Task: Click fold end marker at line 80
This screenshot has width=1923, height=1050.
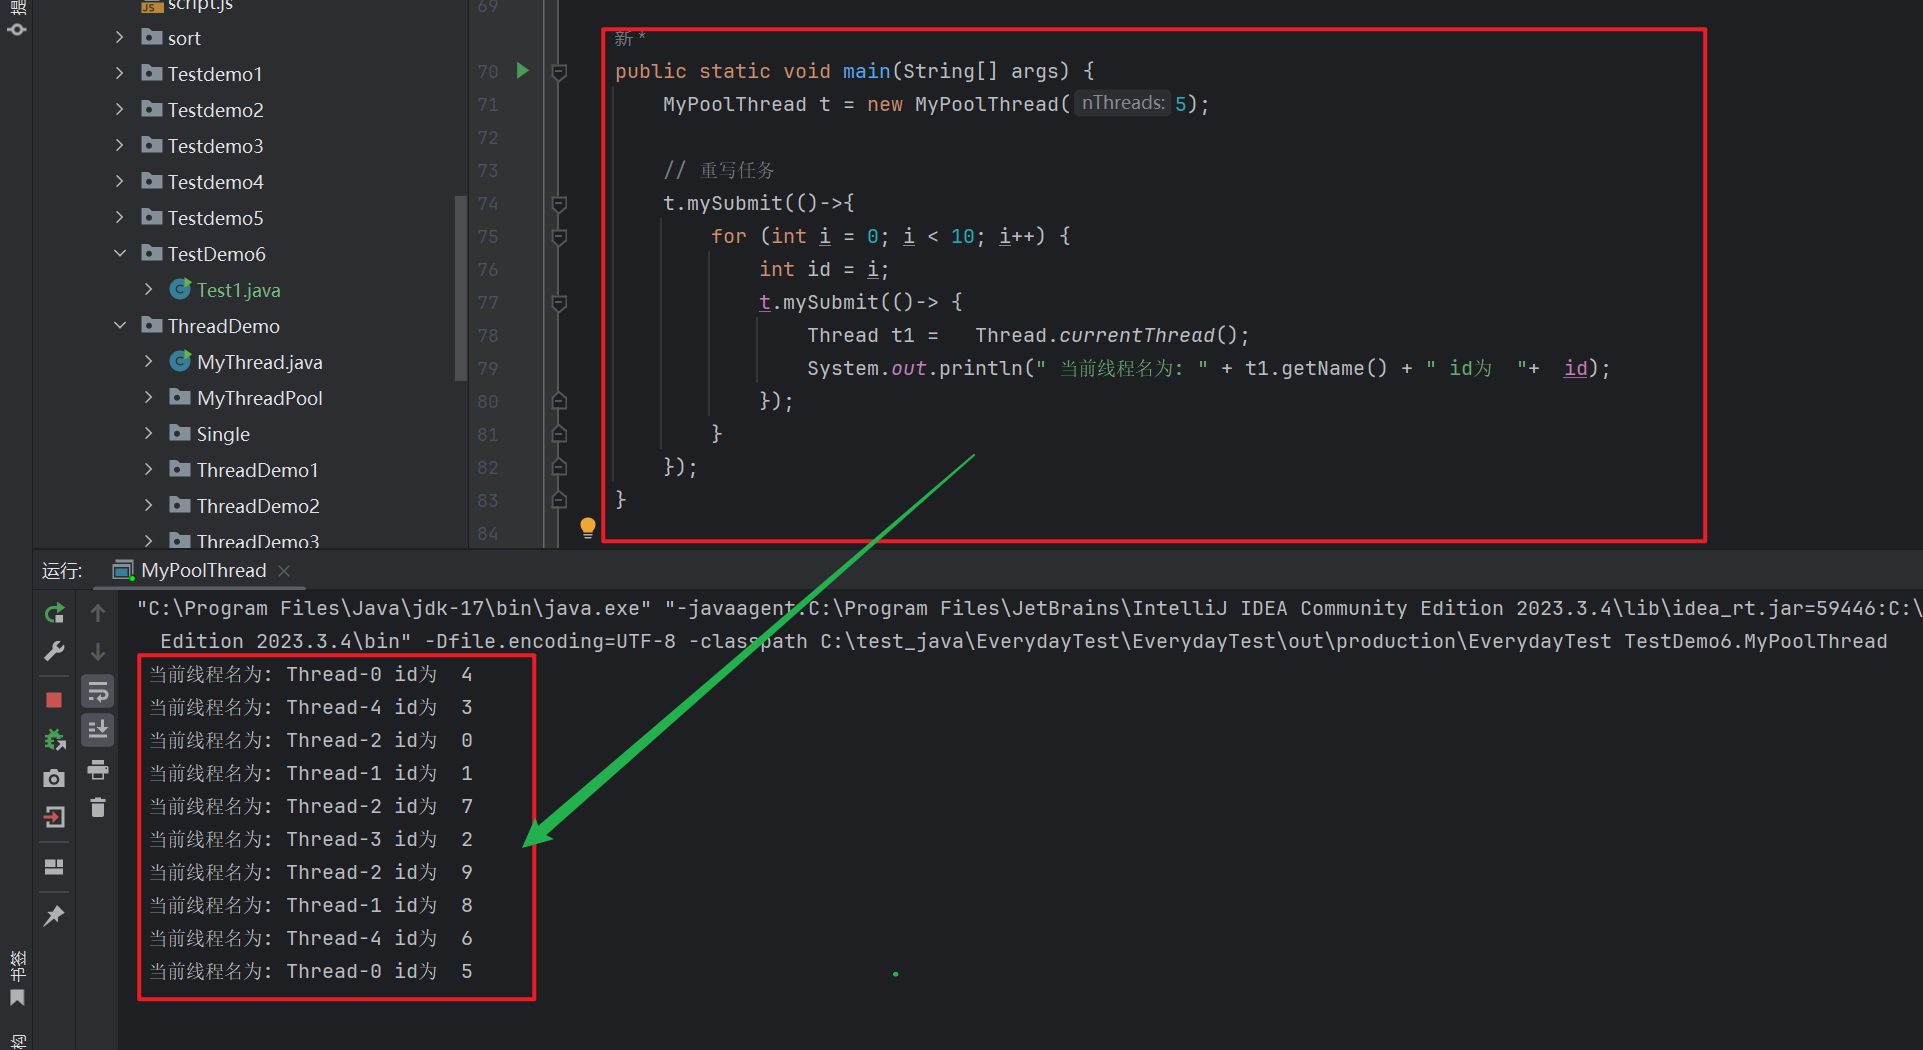Action: point(560,401)
